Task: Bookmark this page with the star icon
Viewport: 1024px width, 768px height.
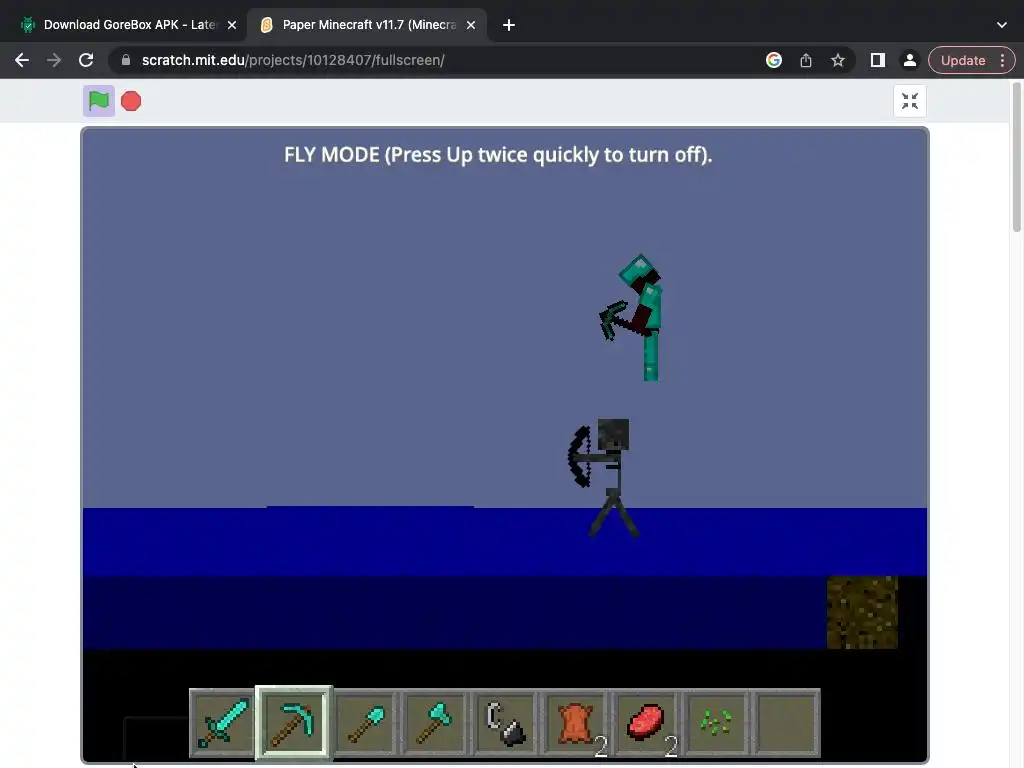Action: pyautogui.click(x=838, y=60)
